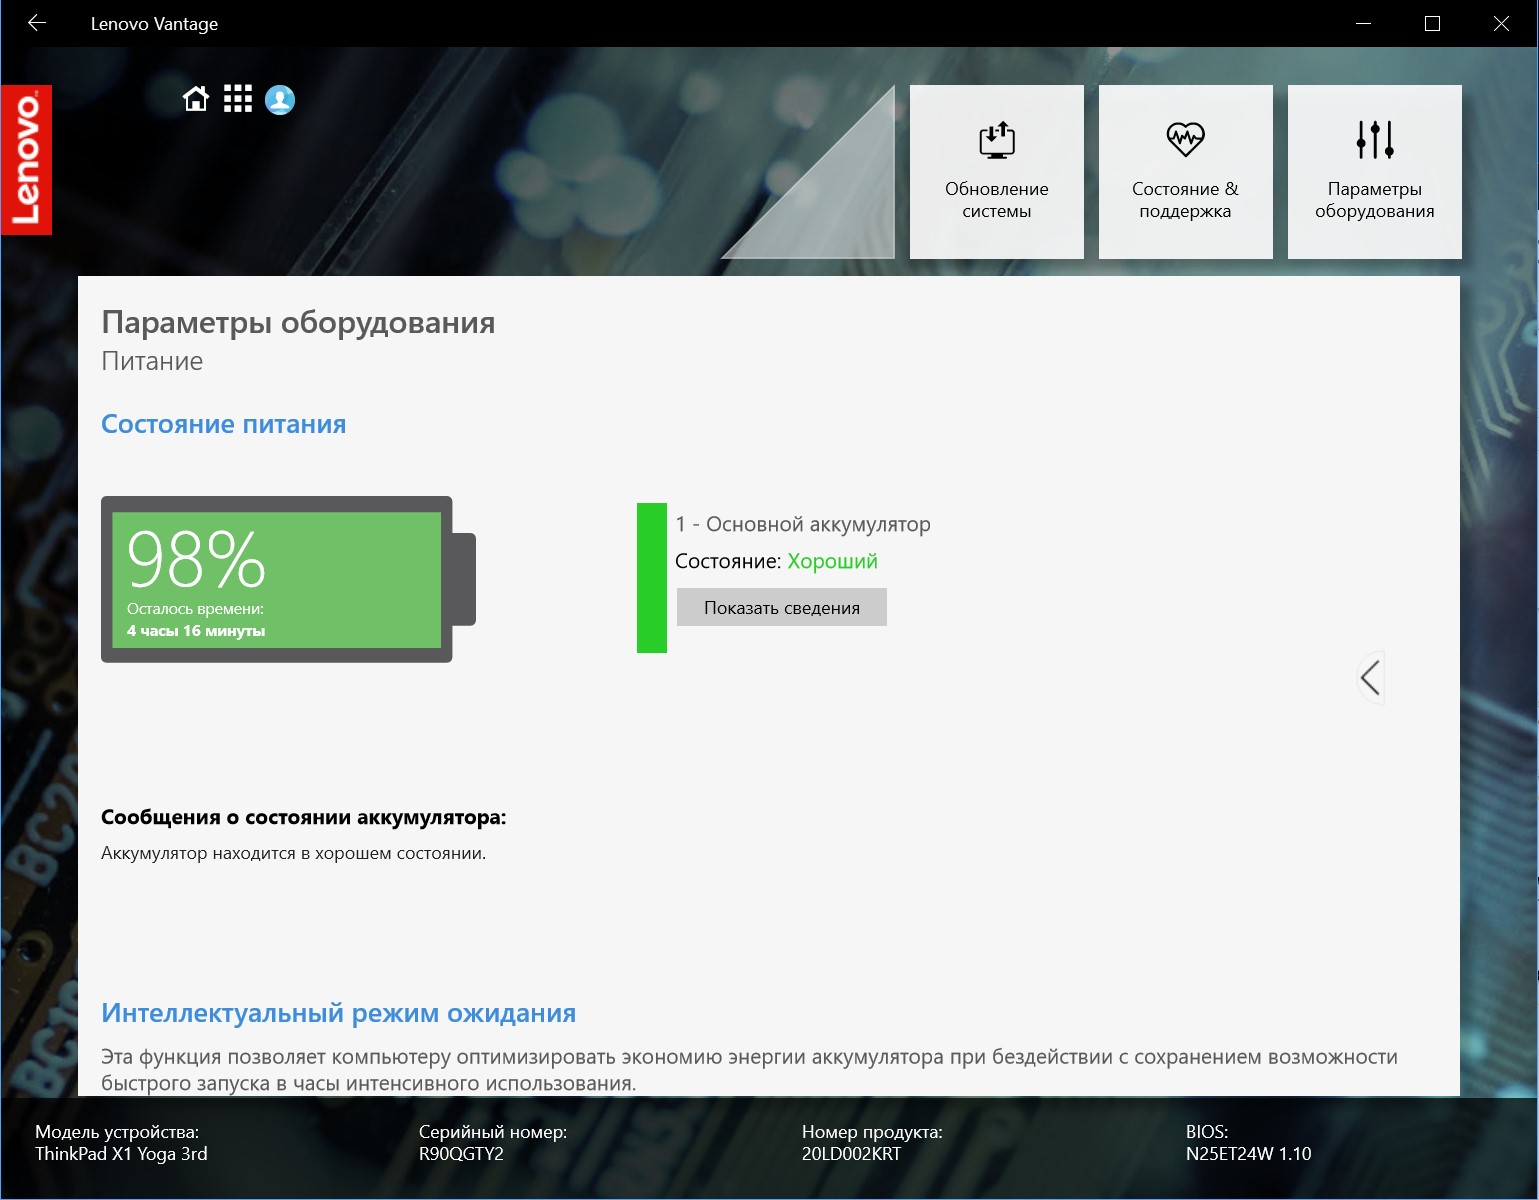Click the product number 20LD002KRT
The image size is (1539, 1200).
point(851,1153)
